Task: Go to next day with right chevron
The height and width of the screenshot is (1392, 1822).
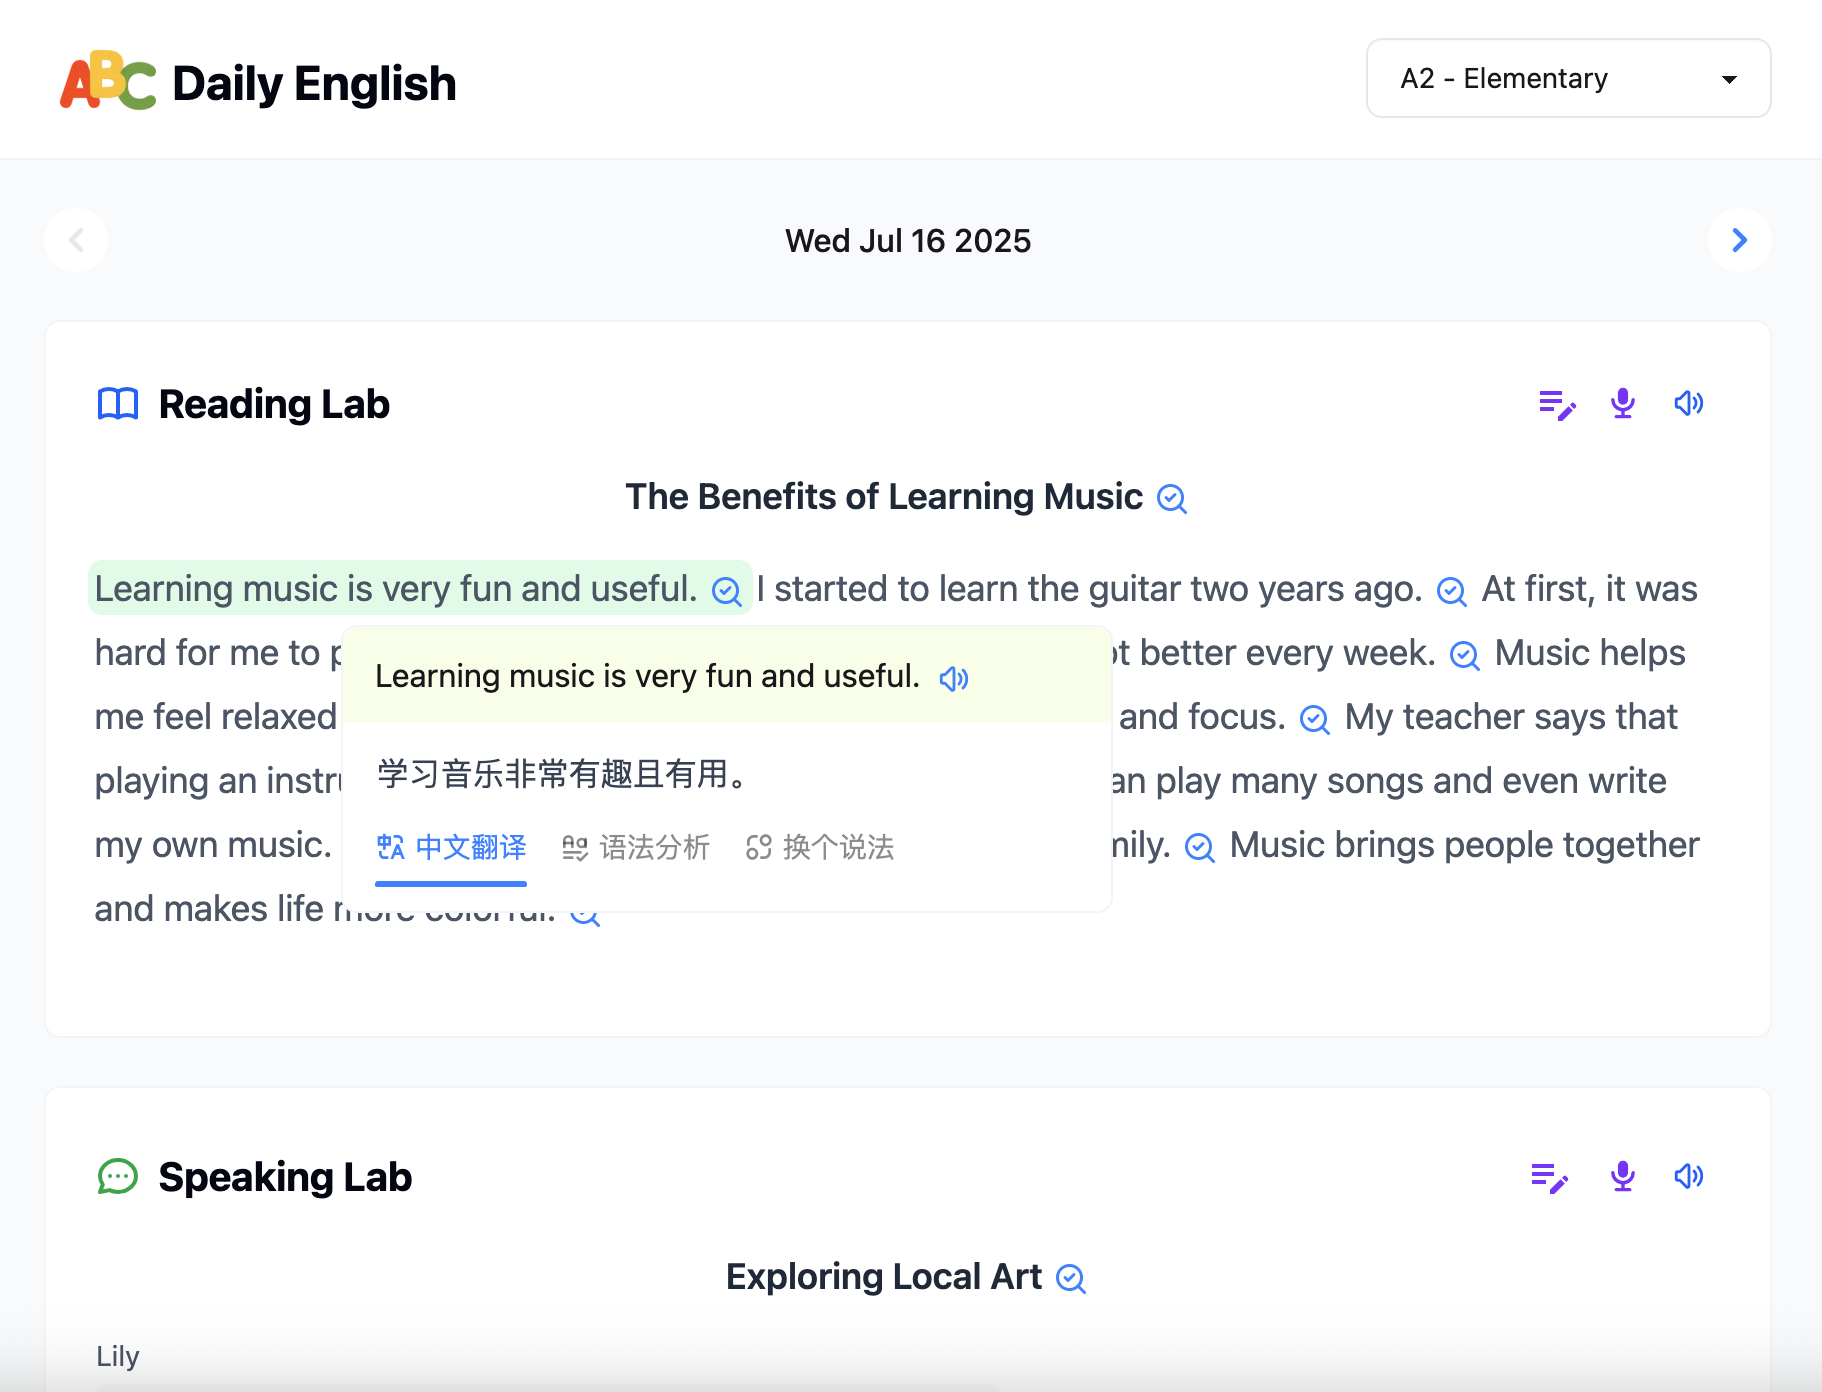Action: [x=1739, y=240]
